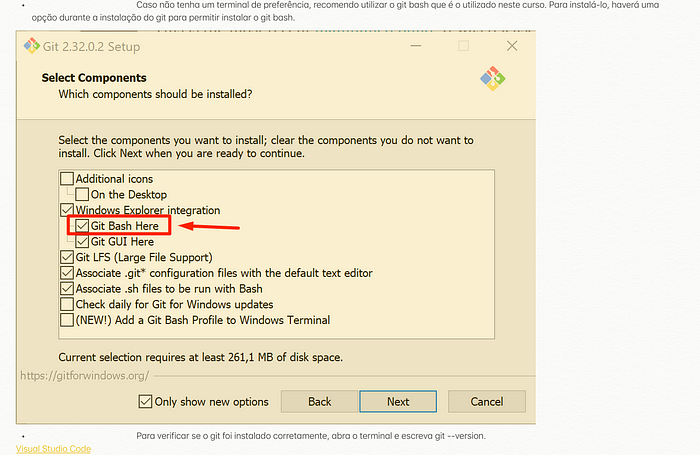Screen dimensions: 700x455
Task: Click the Select Components heading
Action: click(x=94, y=78)
